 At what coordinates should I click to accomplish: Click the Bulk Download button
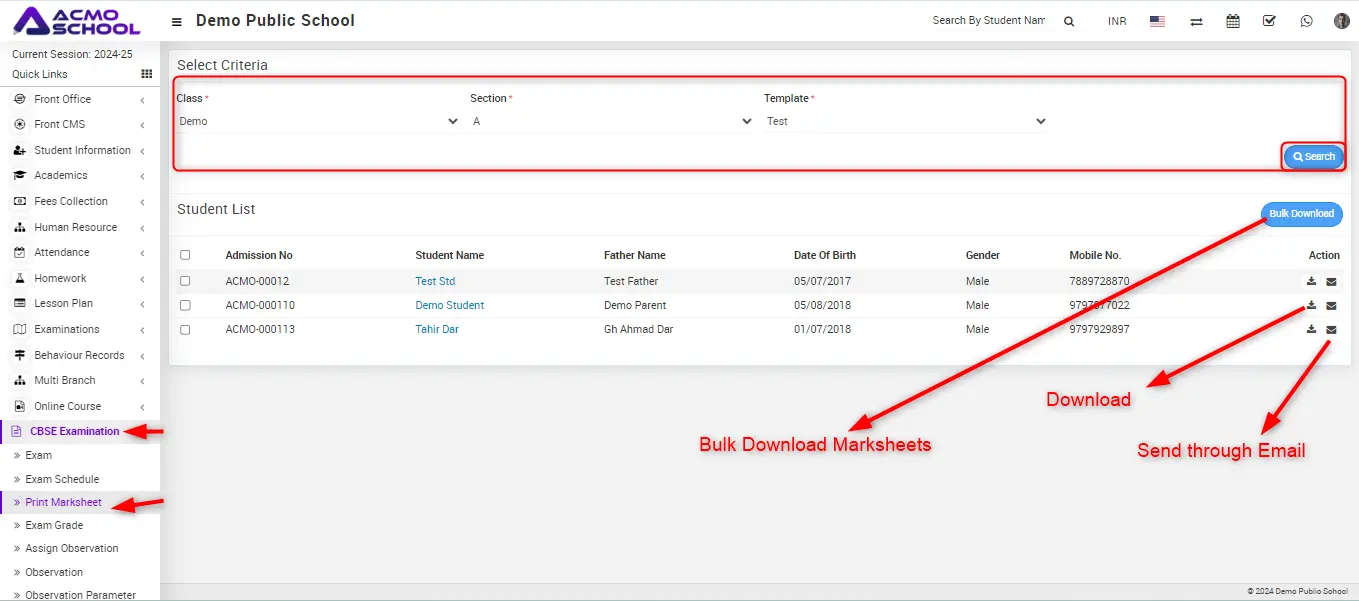pyautogui.click(x=1301, y=214)
